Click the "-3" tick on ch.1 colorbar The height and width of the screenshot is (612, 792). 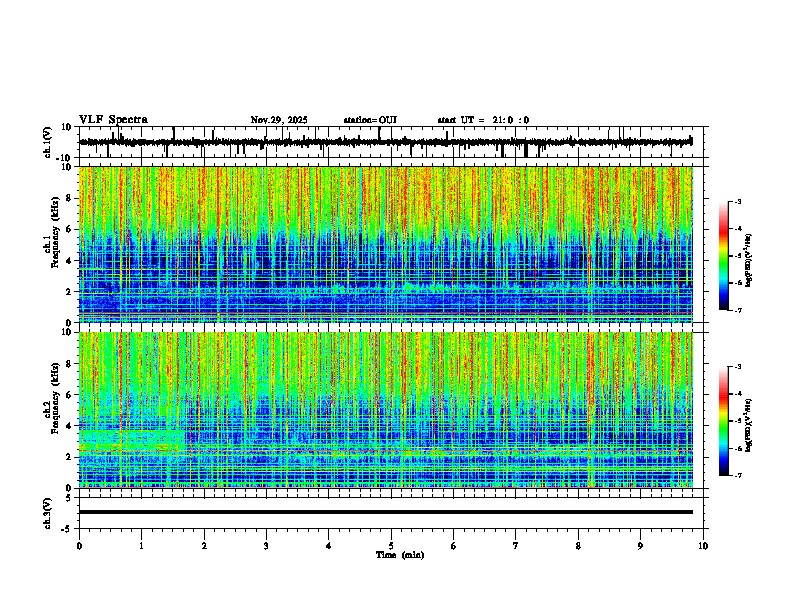point(737,202)
